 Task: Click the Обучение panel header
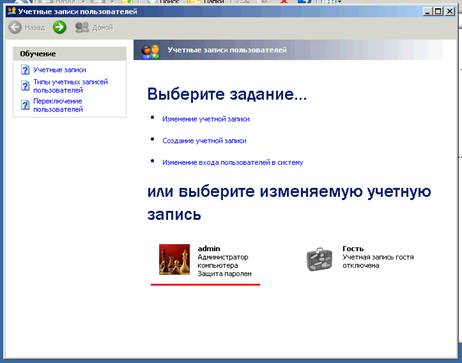click(x=70, y=54)
